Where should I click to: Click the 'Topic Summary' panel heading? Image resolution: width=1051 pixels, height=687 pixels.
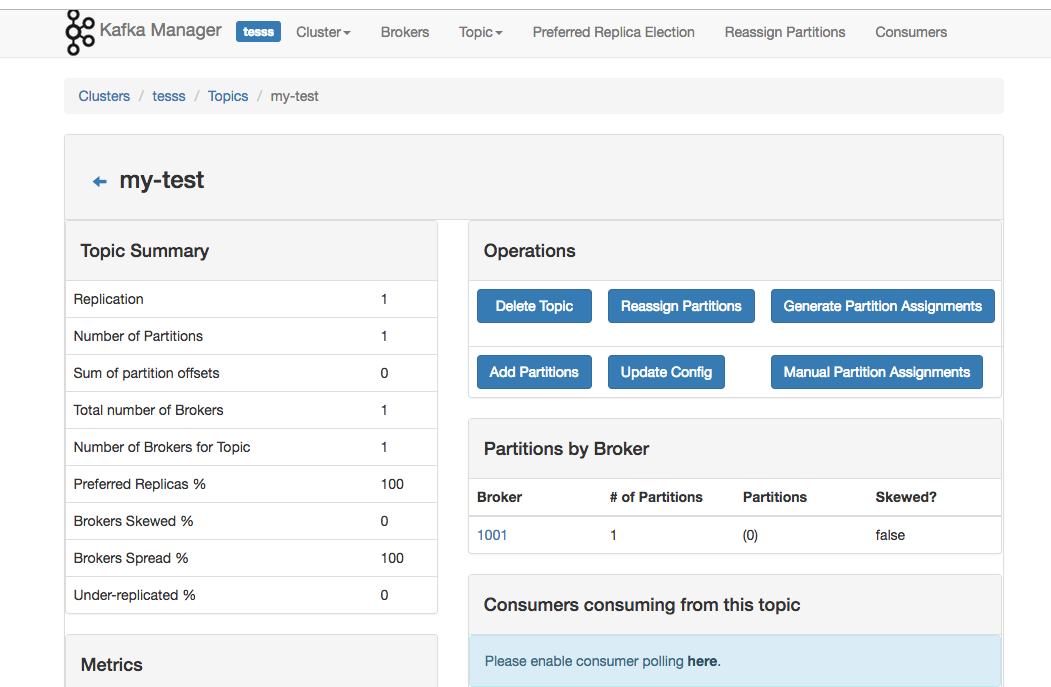point(145,251)
